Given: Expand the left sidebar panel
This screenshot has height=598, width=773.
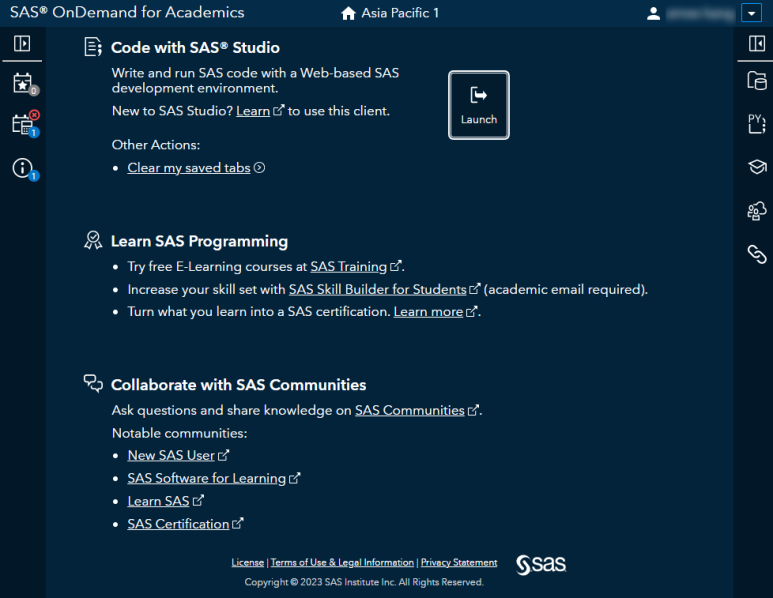Looking at the screenshot, I should 22,44.
